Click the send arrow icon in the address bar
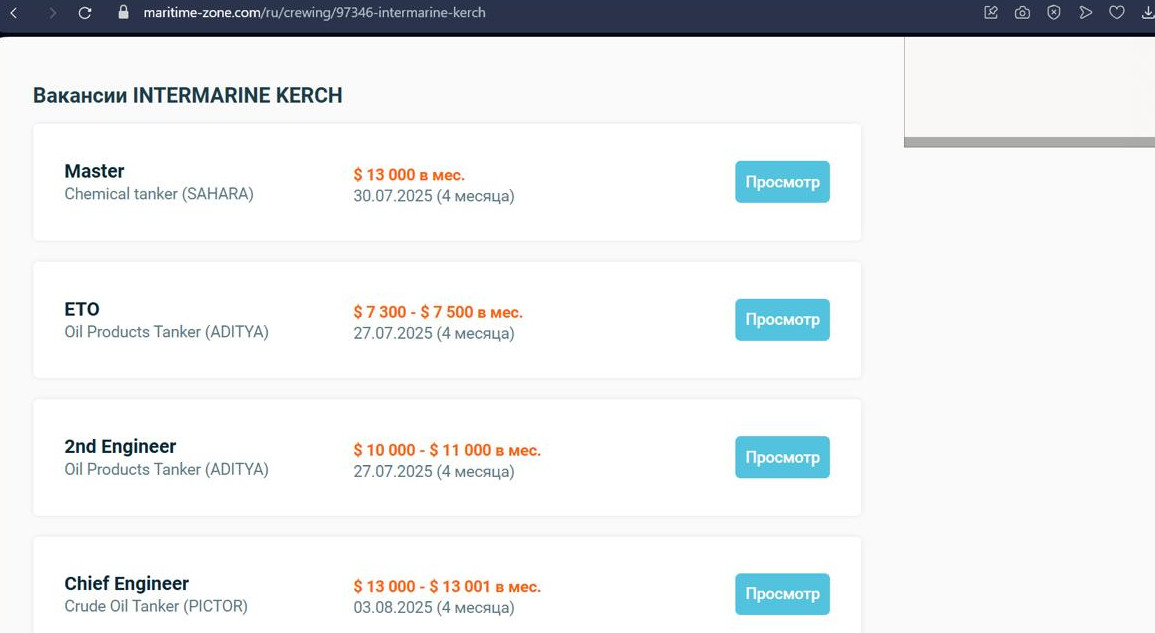Screen dimensions: 1155x633 click(1086, 13)
